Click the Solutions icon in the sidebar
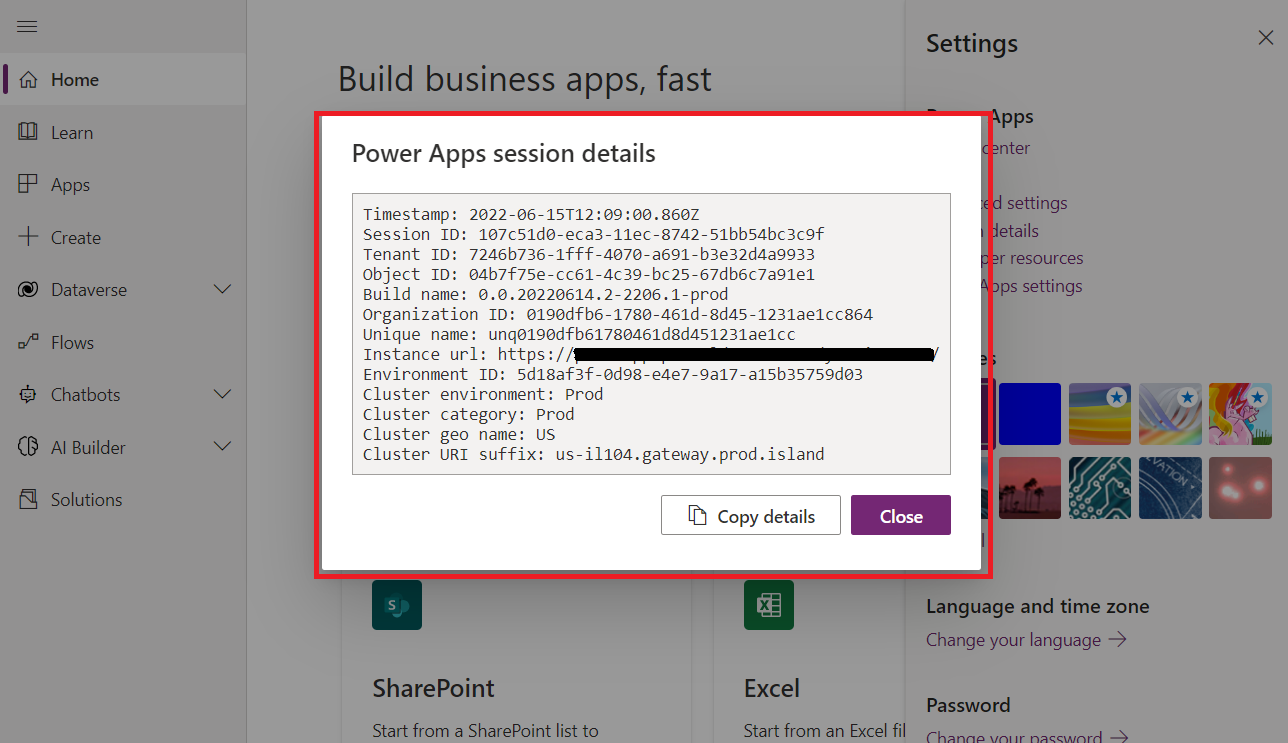The height and width of the screenshot is (743, 1288). pos(28,499)
